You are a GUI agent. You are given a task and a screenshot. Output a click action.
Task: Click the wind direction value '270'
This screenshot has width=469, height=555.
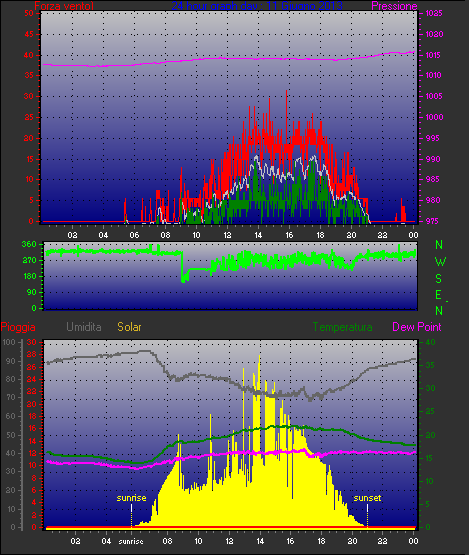pos(29,261)
